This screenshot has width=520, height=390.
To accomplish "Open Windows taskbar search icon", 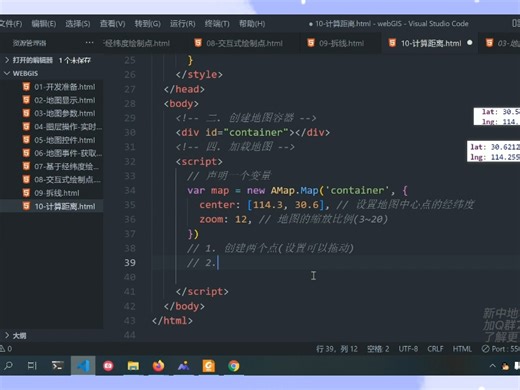I will [x=8, y=366].
